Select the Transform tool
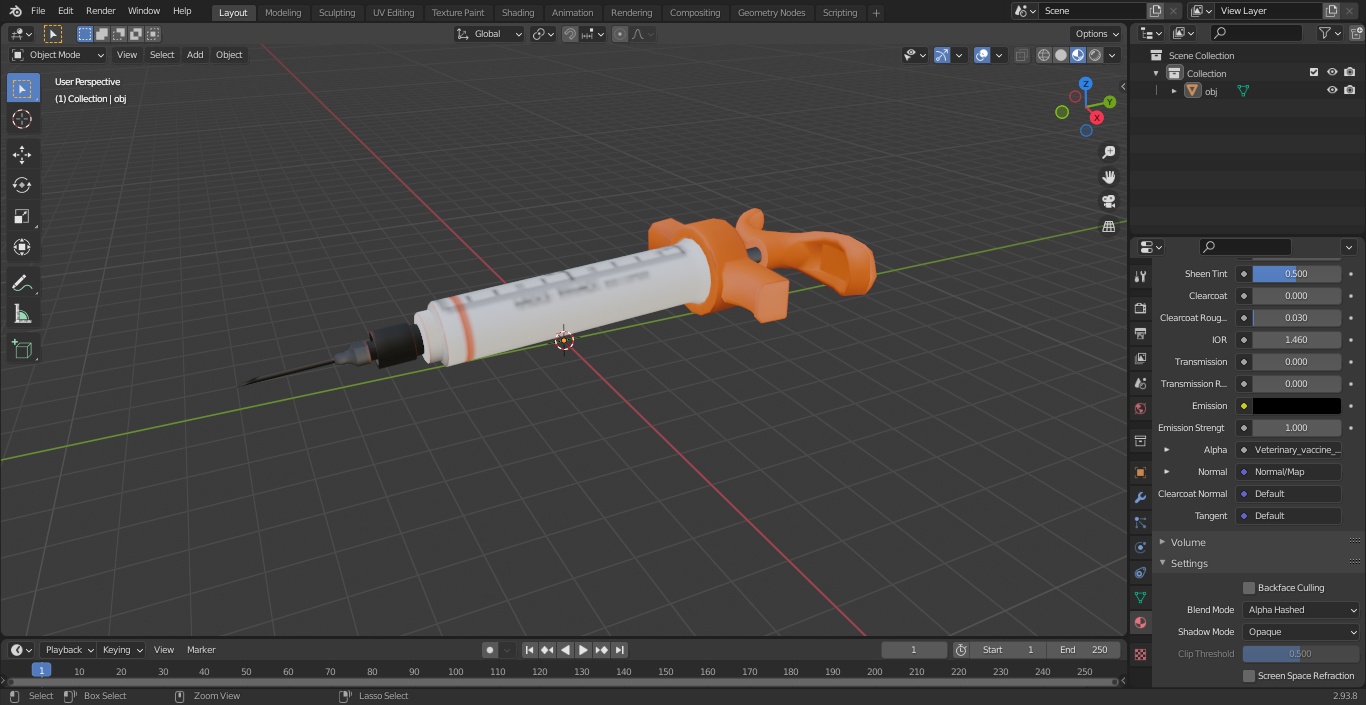Viewport: 1366px width, 705px height. tap(22, 247)
